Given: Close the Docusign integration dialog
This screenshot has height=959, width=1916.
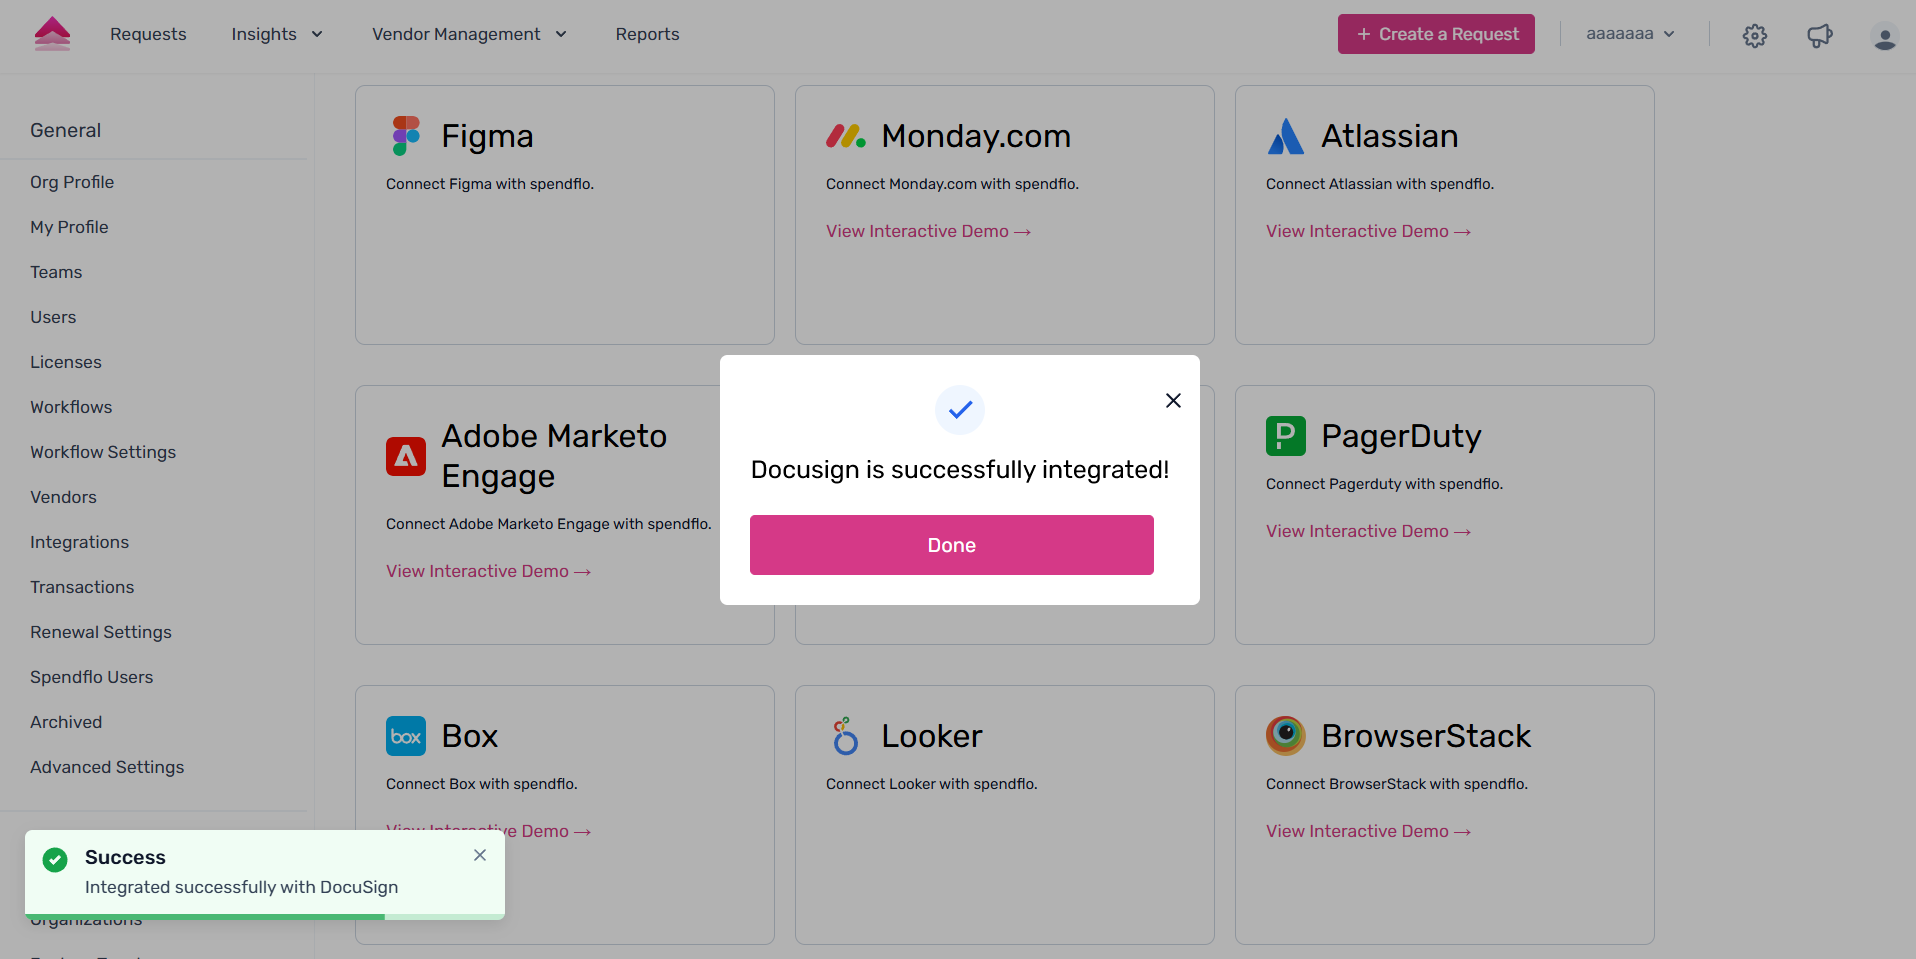Looking at the screenshot, I should pos(1173,400).
